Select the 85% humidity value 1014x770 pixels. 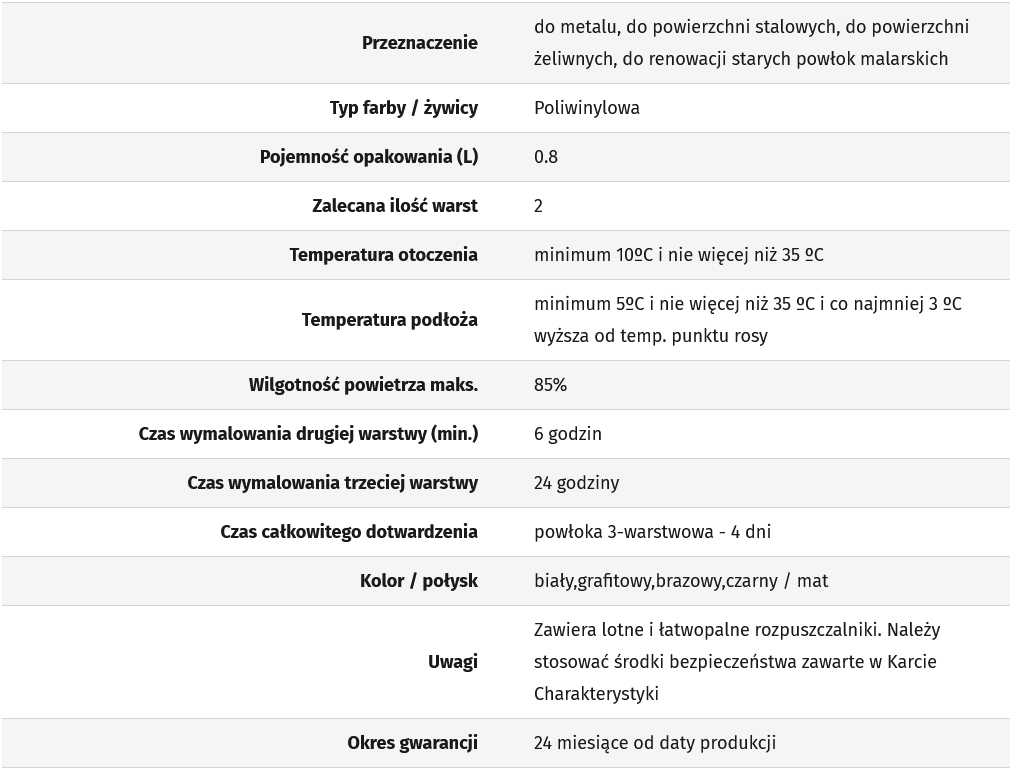point(550,385)
